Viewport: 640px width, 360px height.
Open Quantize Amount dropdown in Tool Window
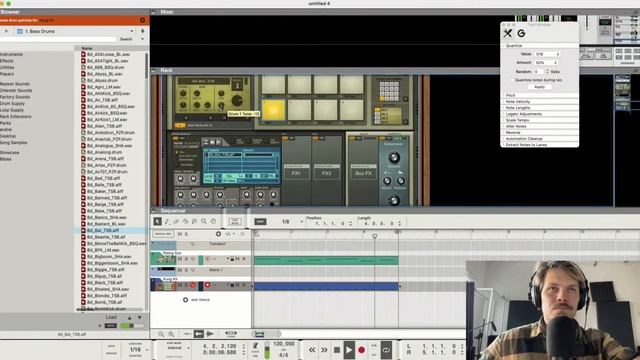coord(546,62)
